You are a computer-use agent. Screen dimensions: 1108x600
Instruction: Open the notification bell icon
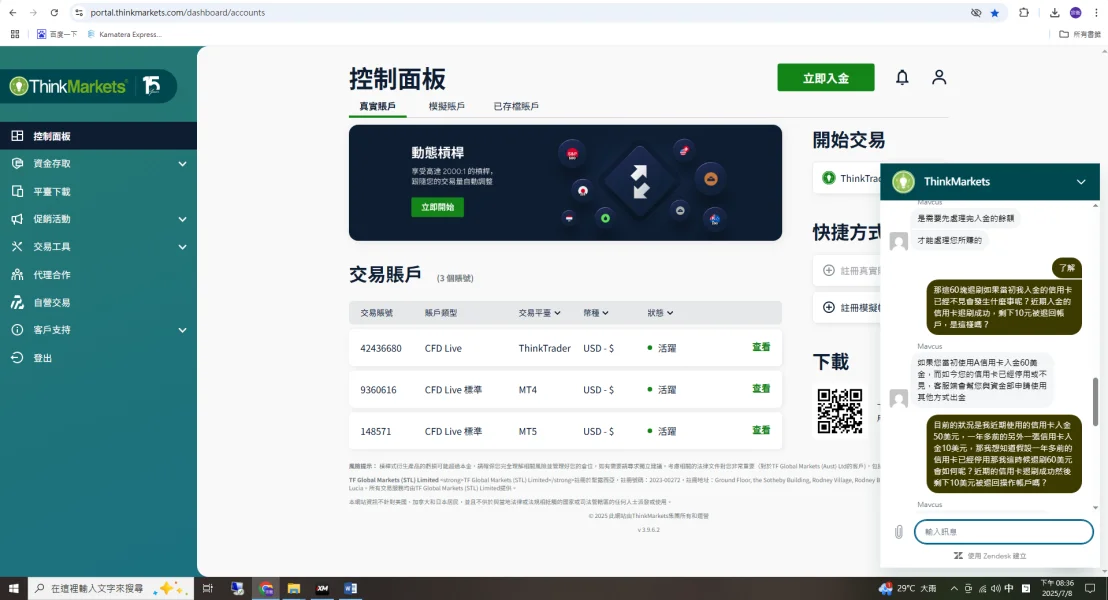pyautogui.click(x=902, y=77)
